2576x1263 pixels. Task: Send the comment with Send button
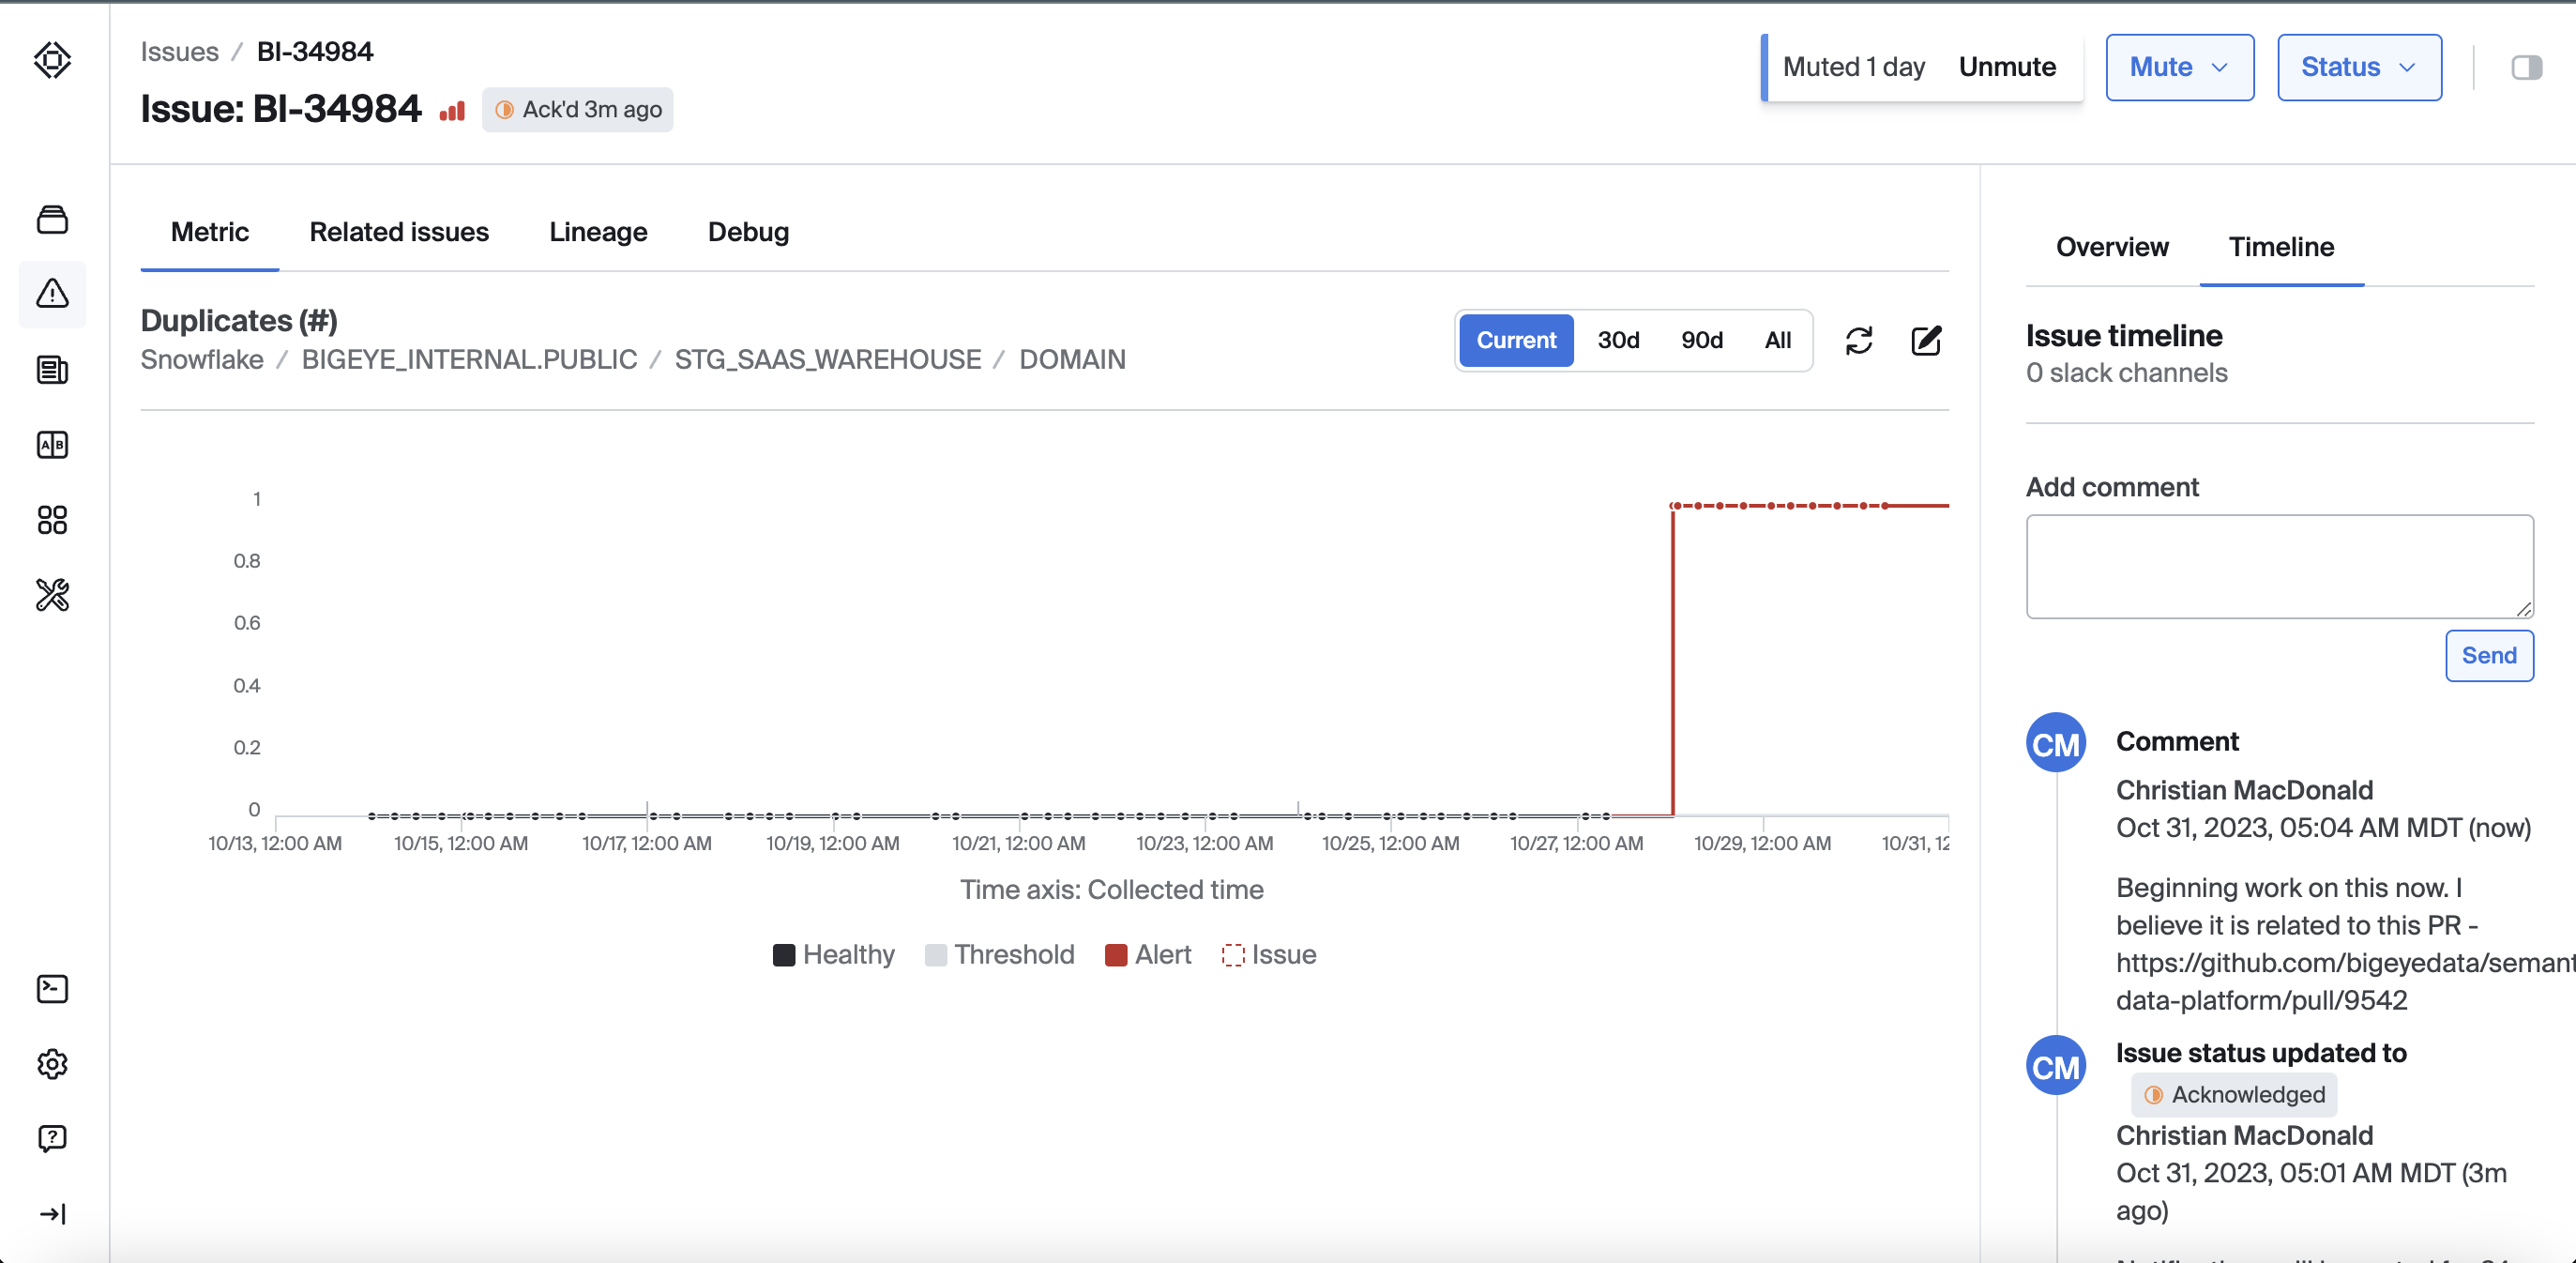point(2489,656)
